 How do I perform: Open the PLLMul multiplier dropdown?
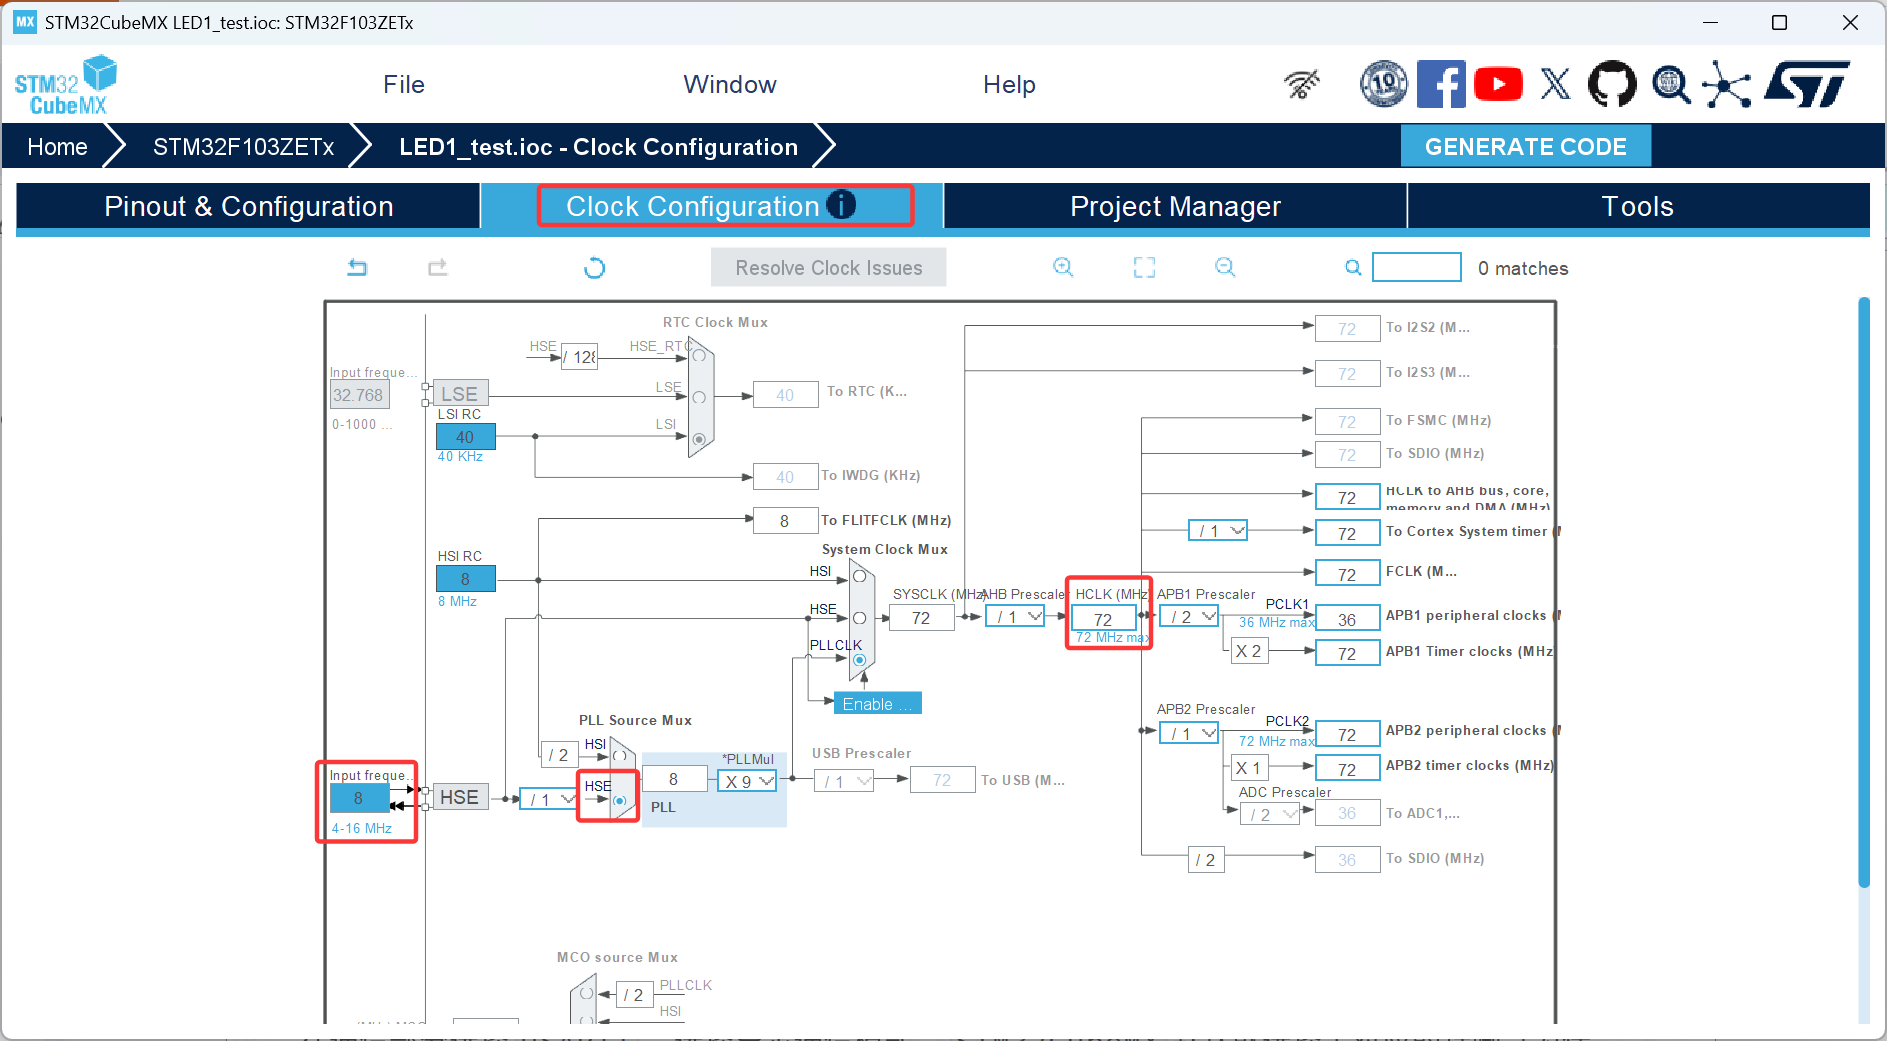pos(747,781)
